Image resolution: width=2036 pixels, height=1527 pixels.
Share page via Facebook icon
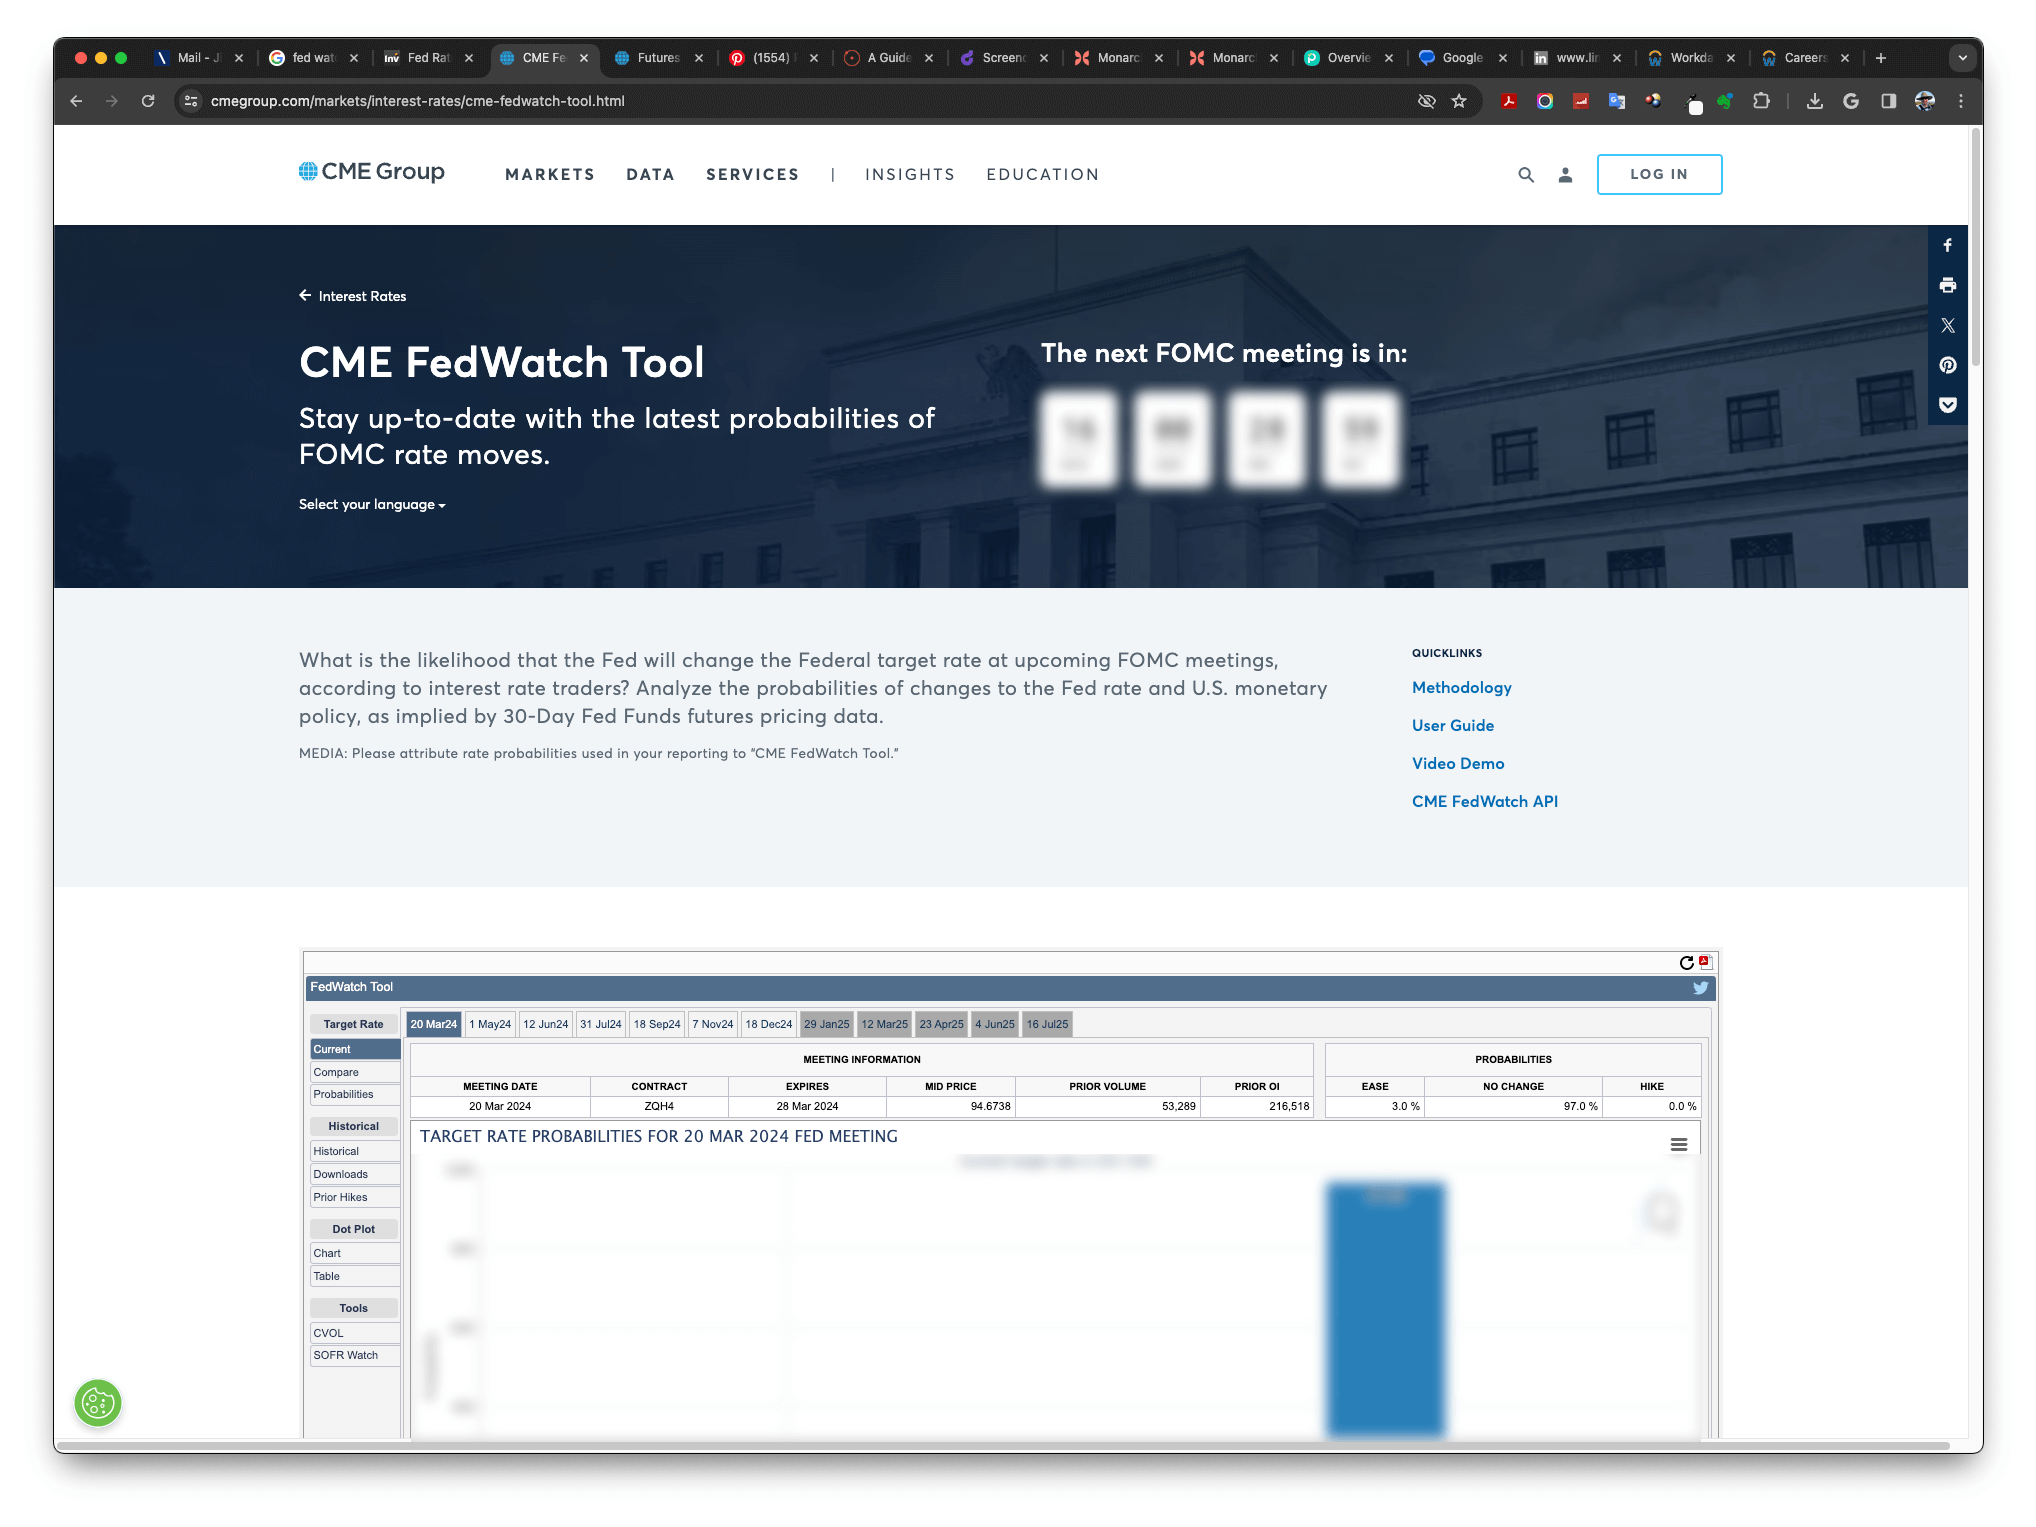[1947, 246]
